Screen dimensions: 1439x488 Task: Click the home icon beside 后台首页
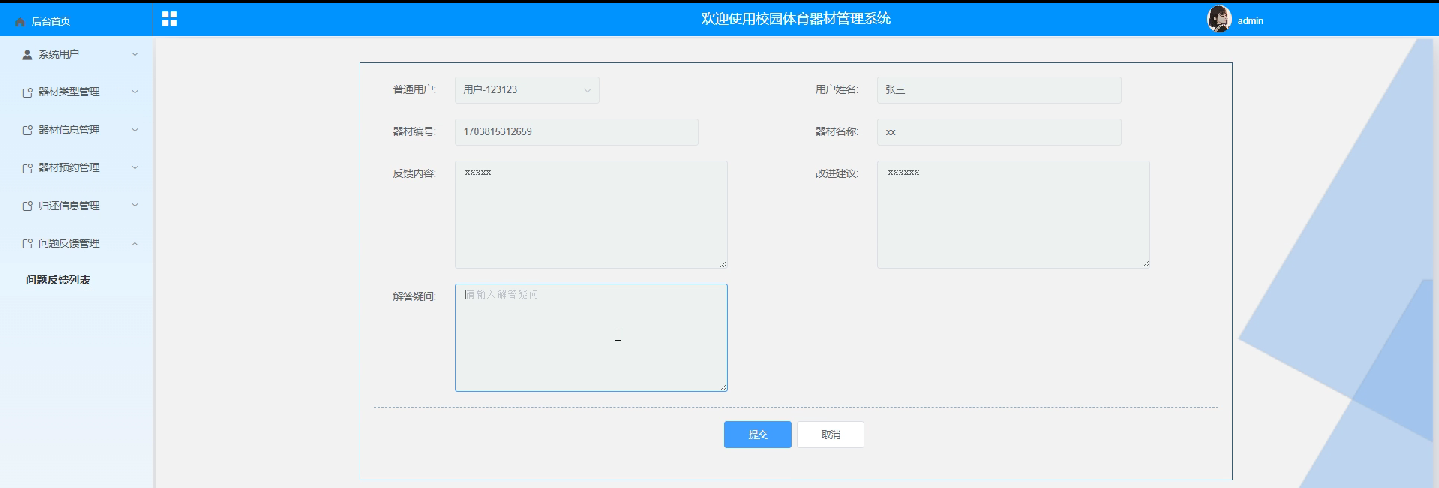point(20,20)
